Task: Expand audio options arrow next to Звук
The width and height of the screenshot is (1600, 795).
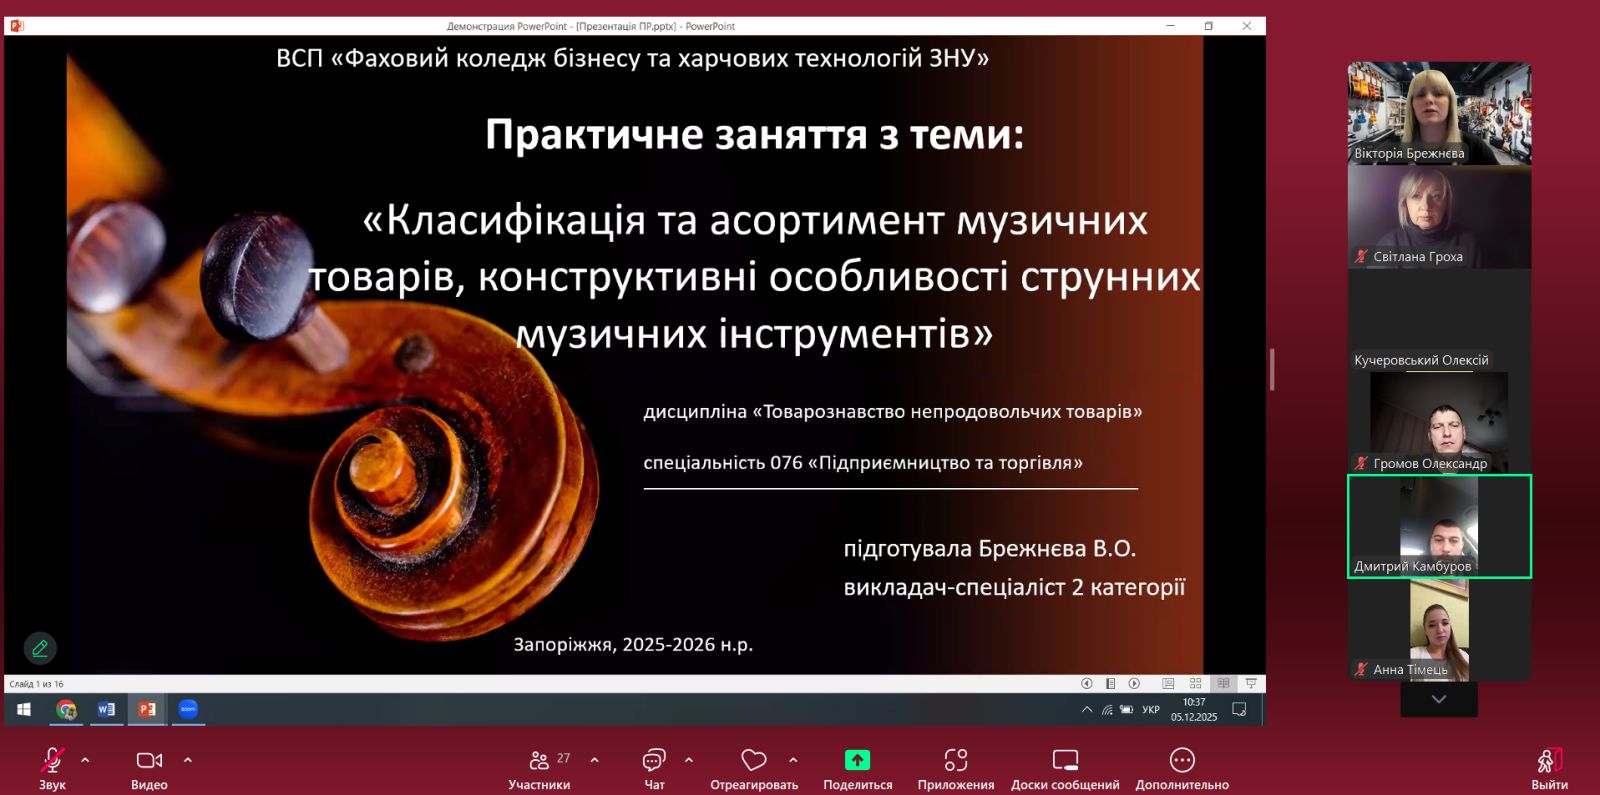Action: point(85,760)
